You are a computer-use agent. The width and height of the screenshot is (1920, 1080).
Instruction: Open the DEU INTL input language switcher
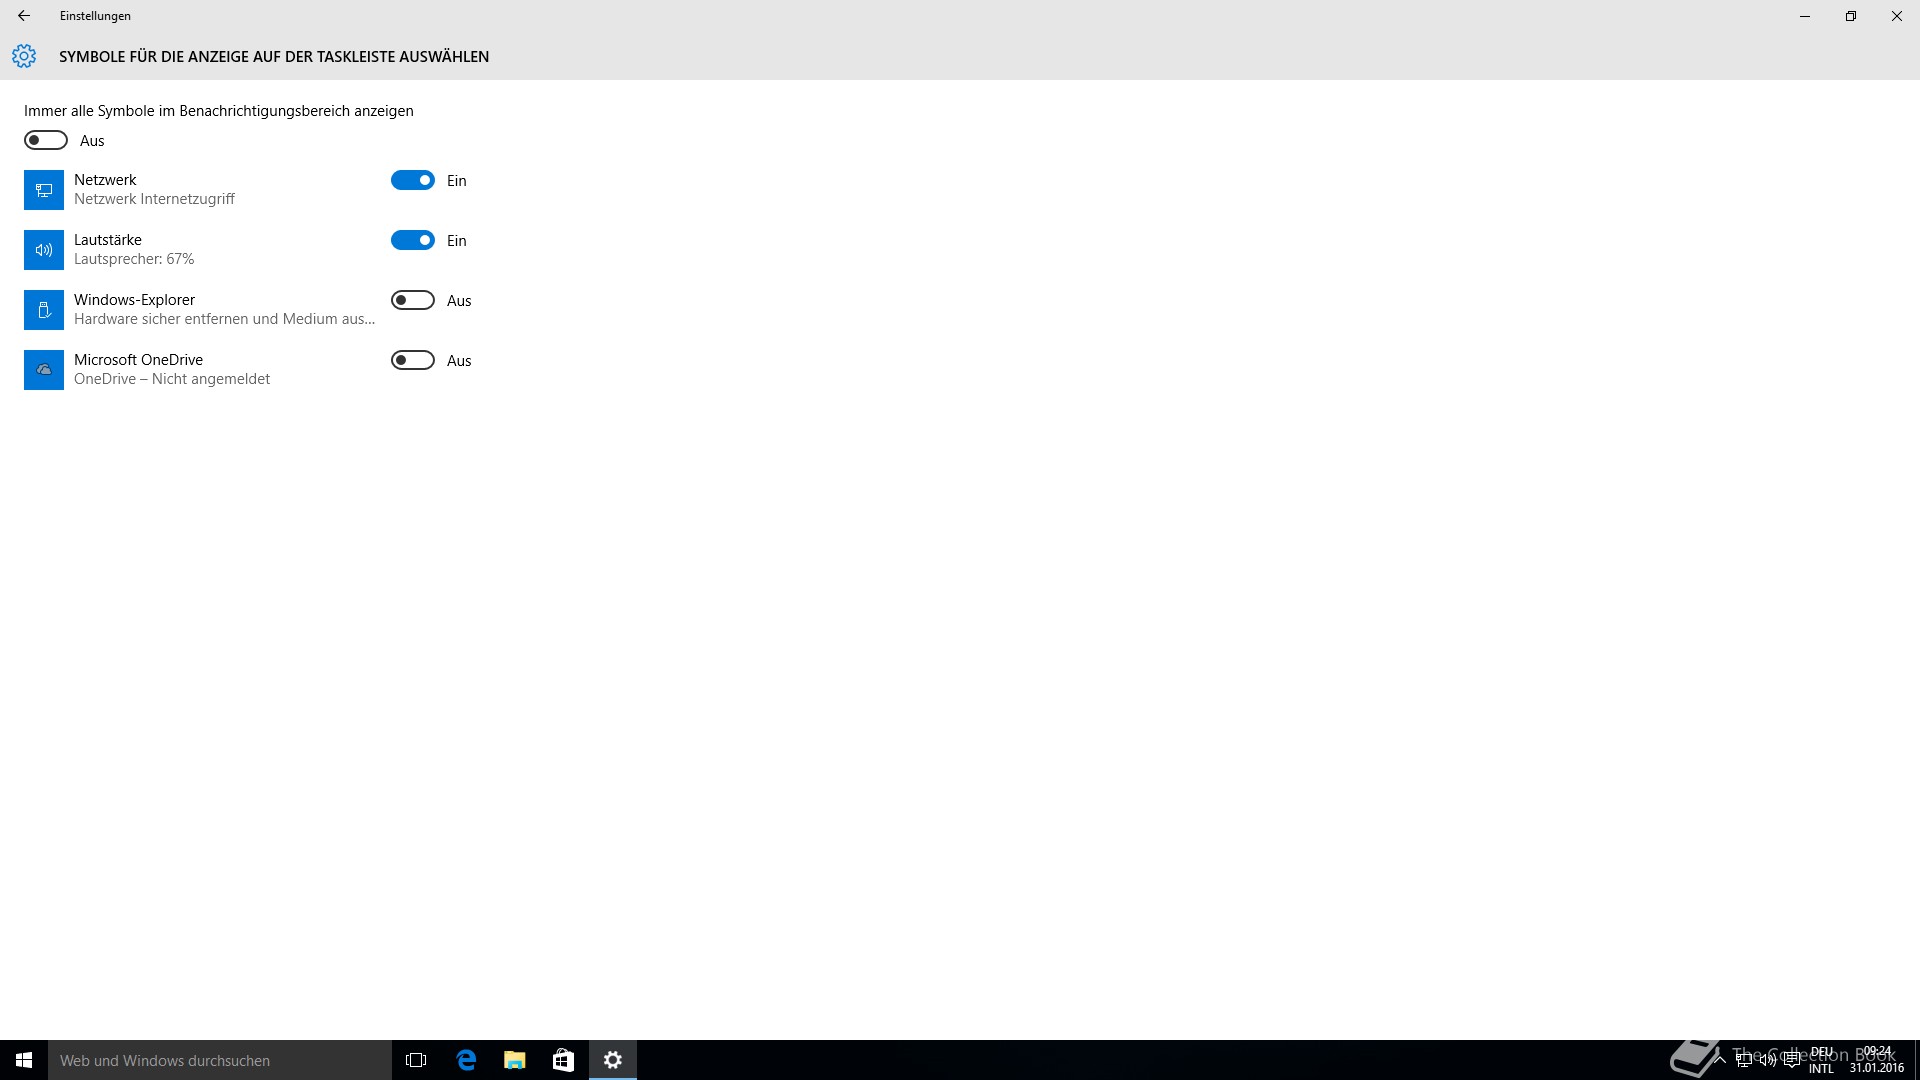coord(1821,1060)
